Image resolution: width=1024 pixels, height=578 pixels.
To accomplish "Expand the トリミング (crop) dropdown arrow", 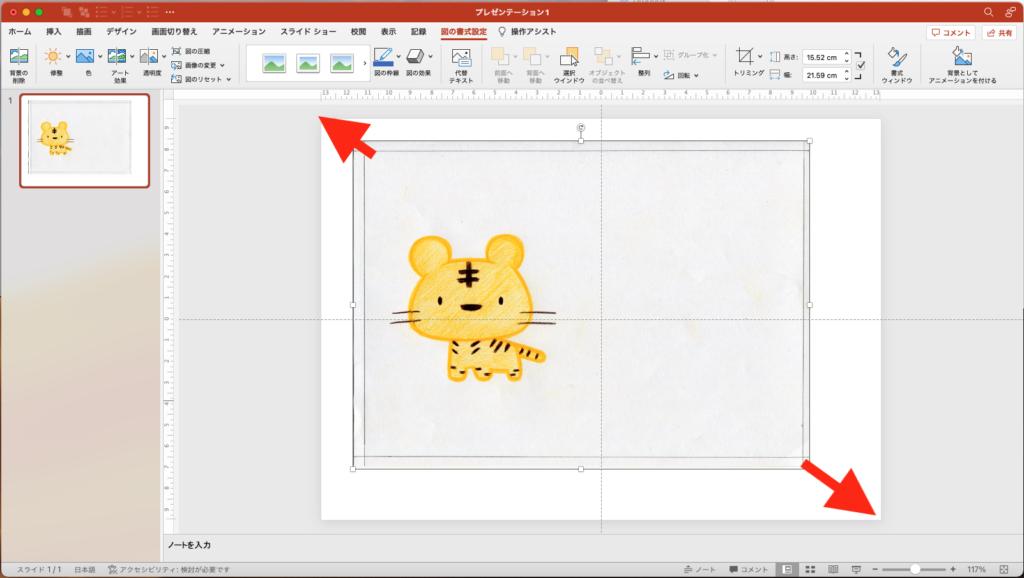I will [x=760, y=57].
